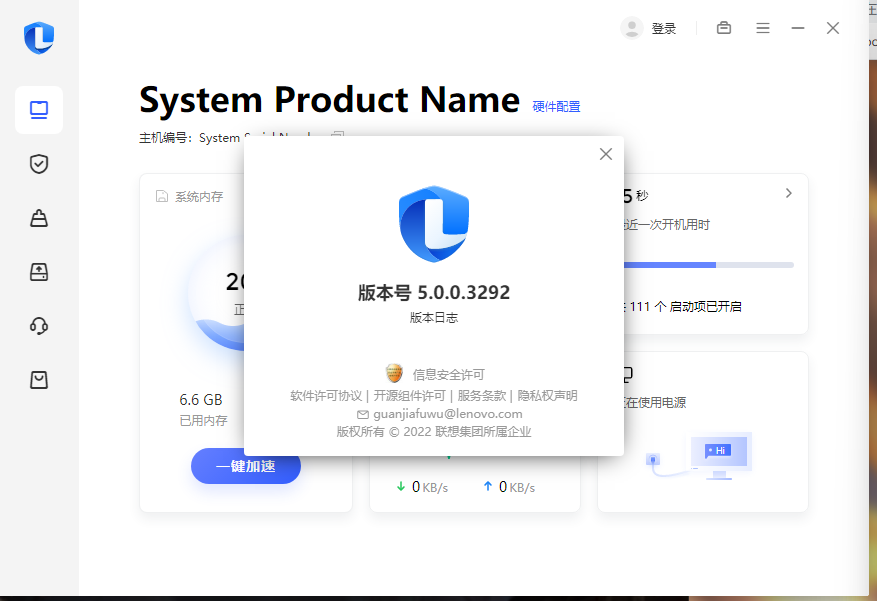This screenshot has height=601, width=877.
Task: Open the 开源组件许可 link
Action: (x=409, y=396)
